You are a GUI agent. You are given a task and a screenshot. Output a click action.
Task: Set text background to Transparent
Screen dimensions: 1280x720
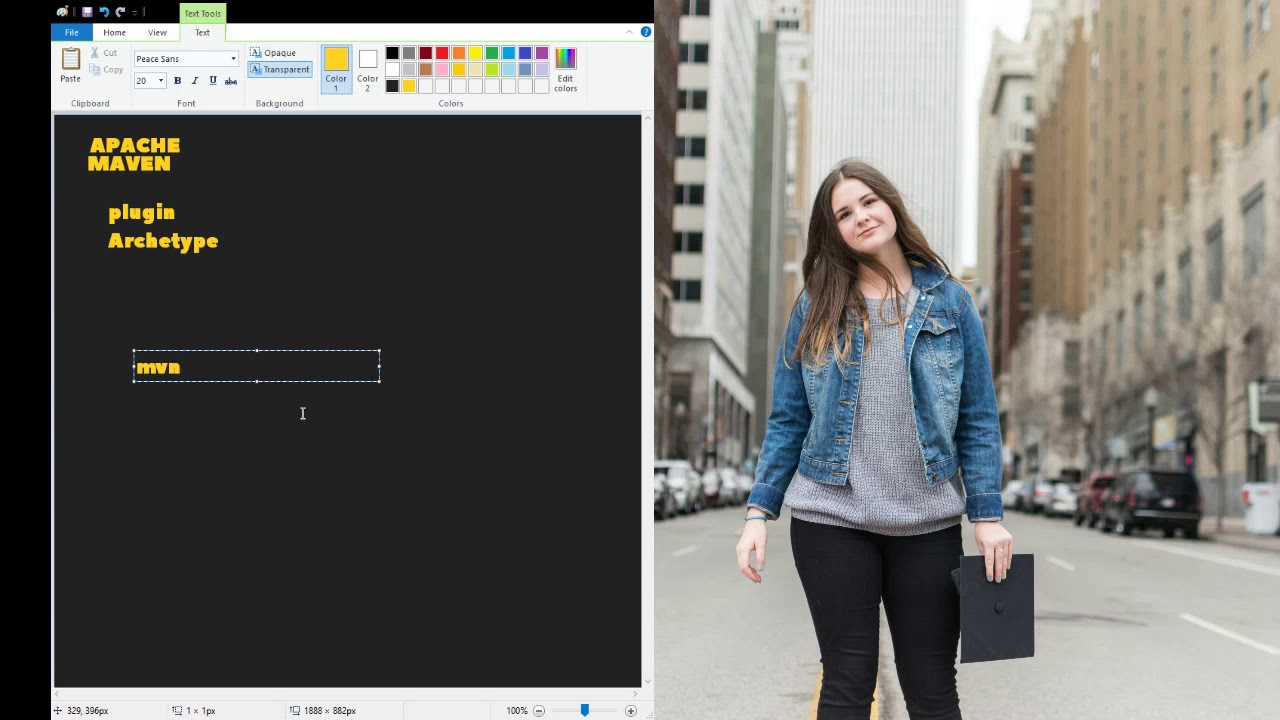pyautogui.click(x=280, y=70)
